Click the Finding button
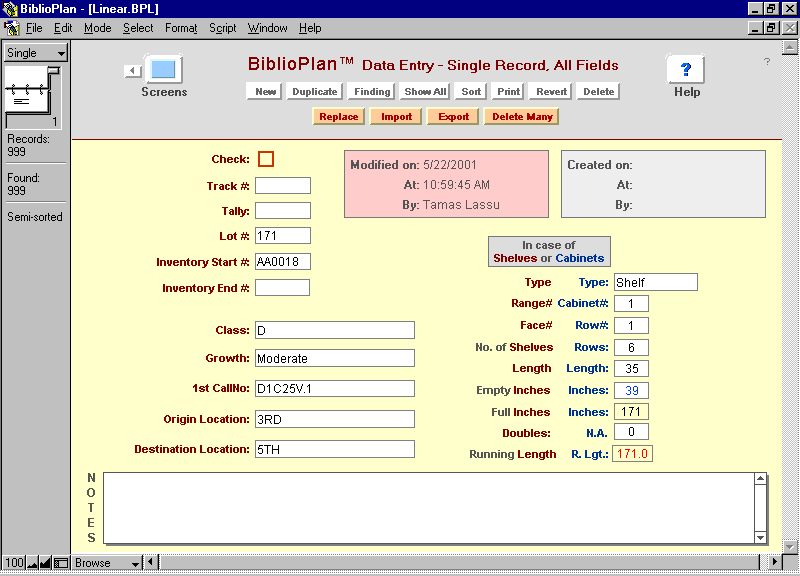The image size is (800, 576). tap(371, 91)
